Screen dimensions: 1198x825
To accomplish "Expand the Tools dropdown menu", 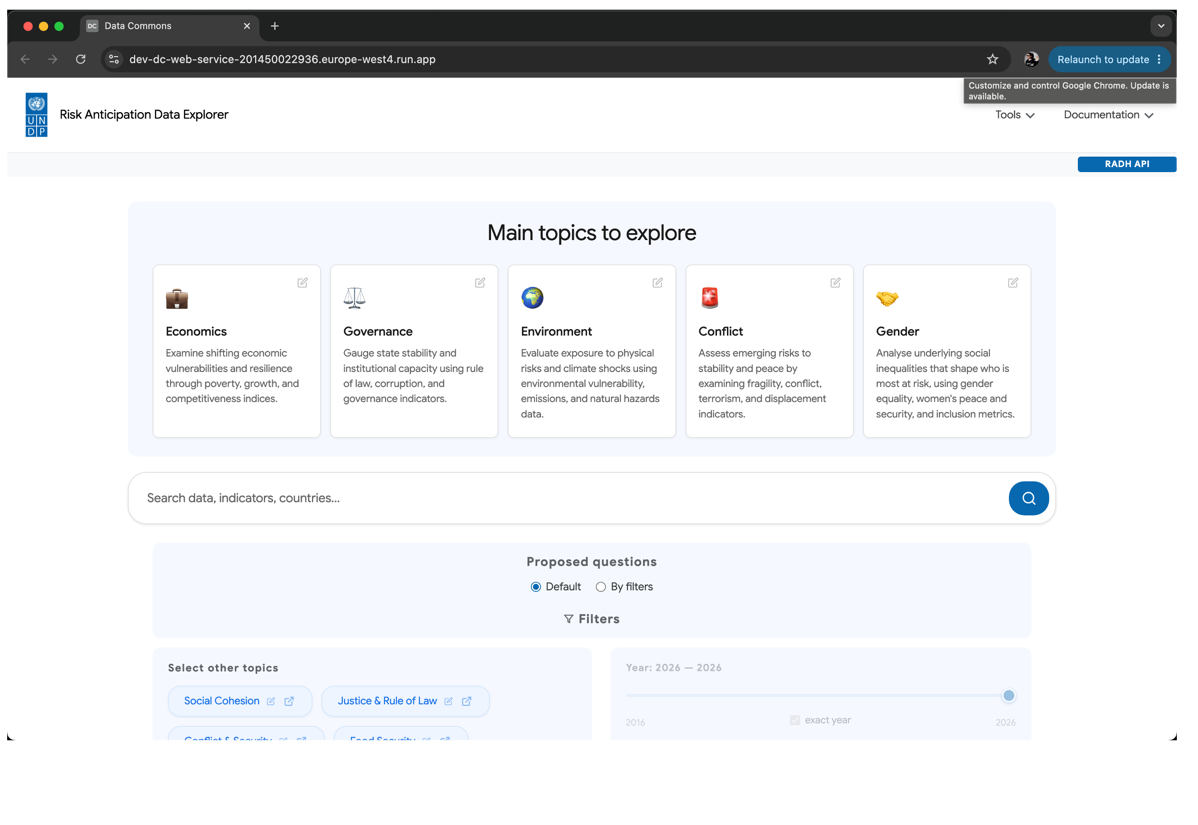I will pos(1015,115).
